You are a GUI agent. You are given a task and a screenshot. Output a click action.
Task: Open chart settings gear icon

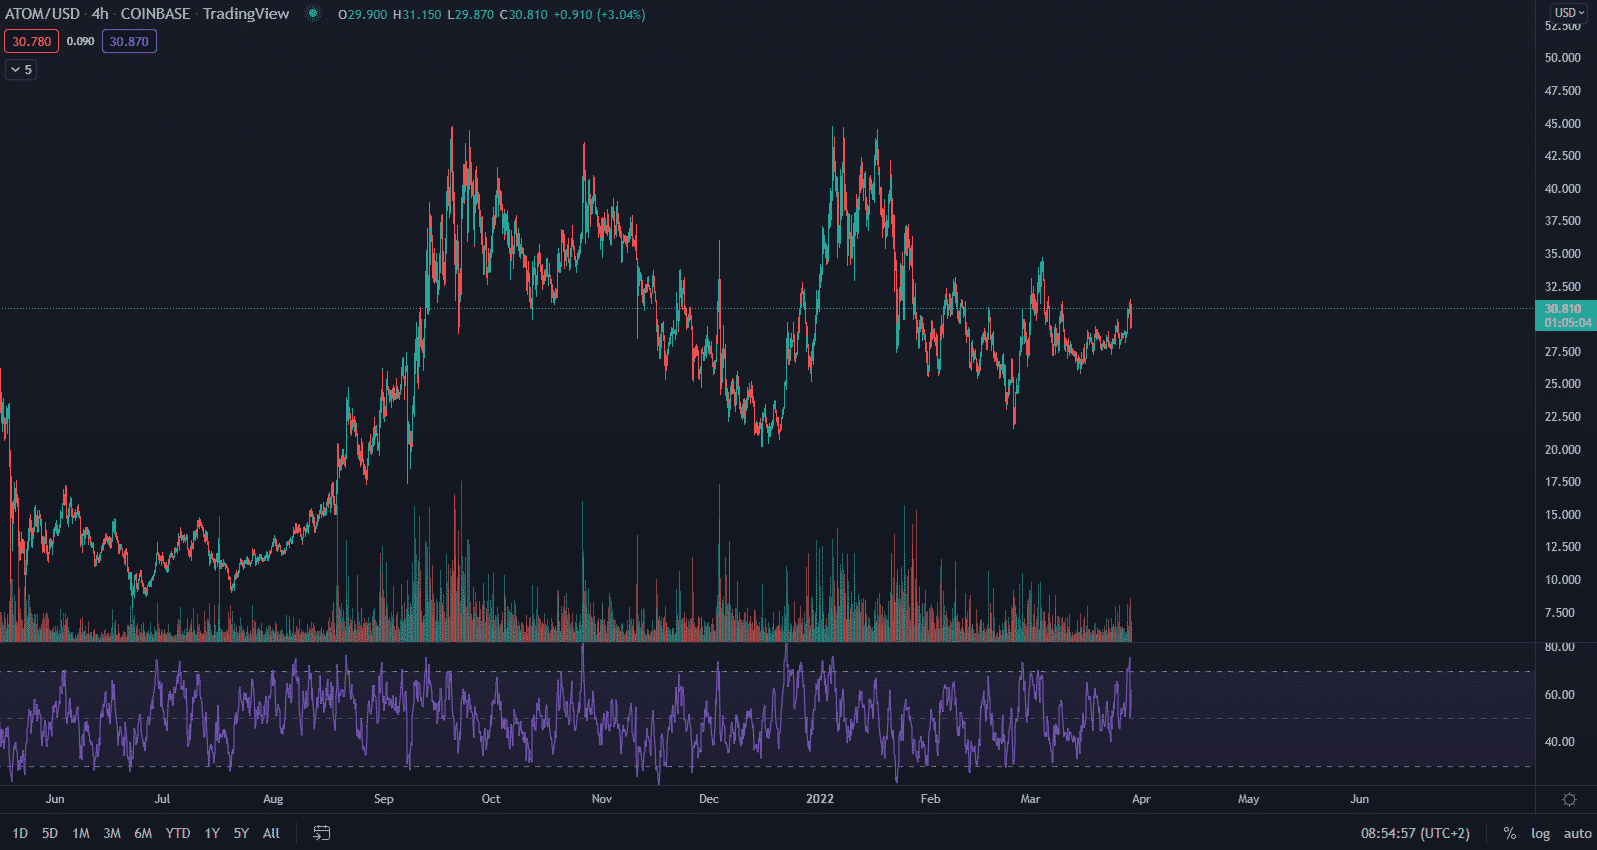1569,799
